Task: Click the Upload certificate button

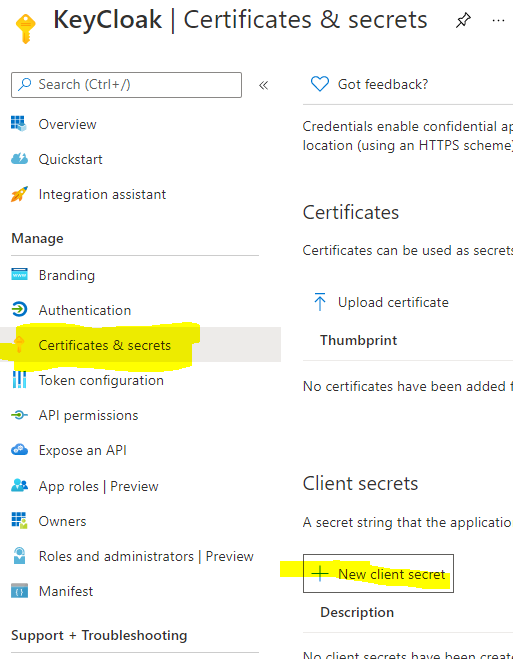Action: [x=381, y=302]
